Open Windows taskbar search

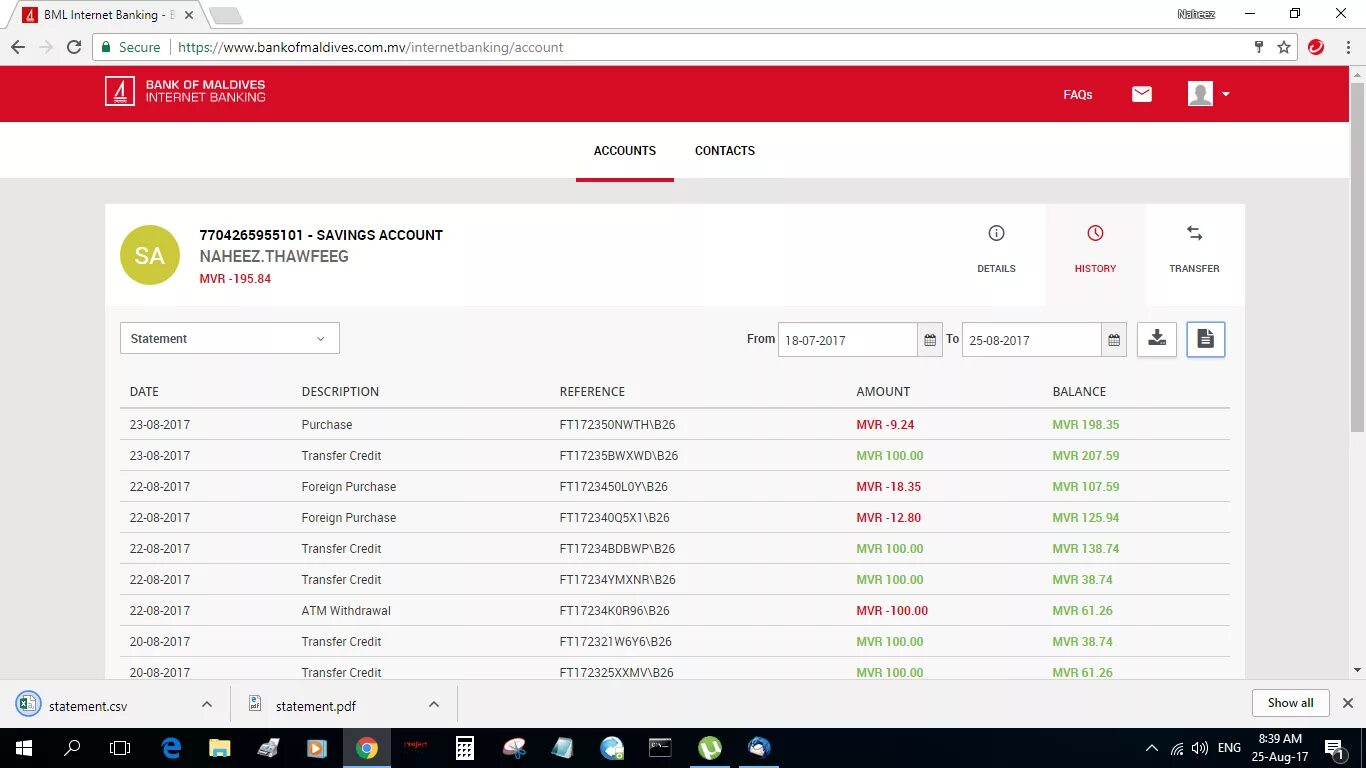(x=72, y=748)
